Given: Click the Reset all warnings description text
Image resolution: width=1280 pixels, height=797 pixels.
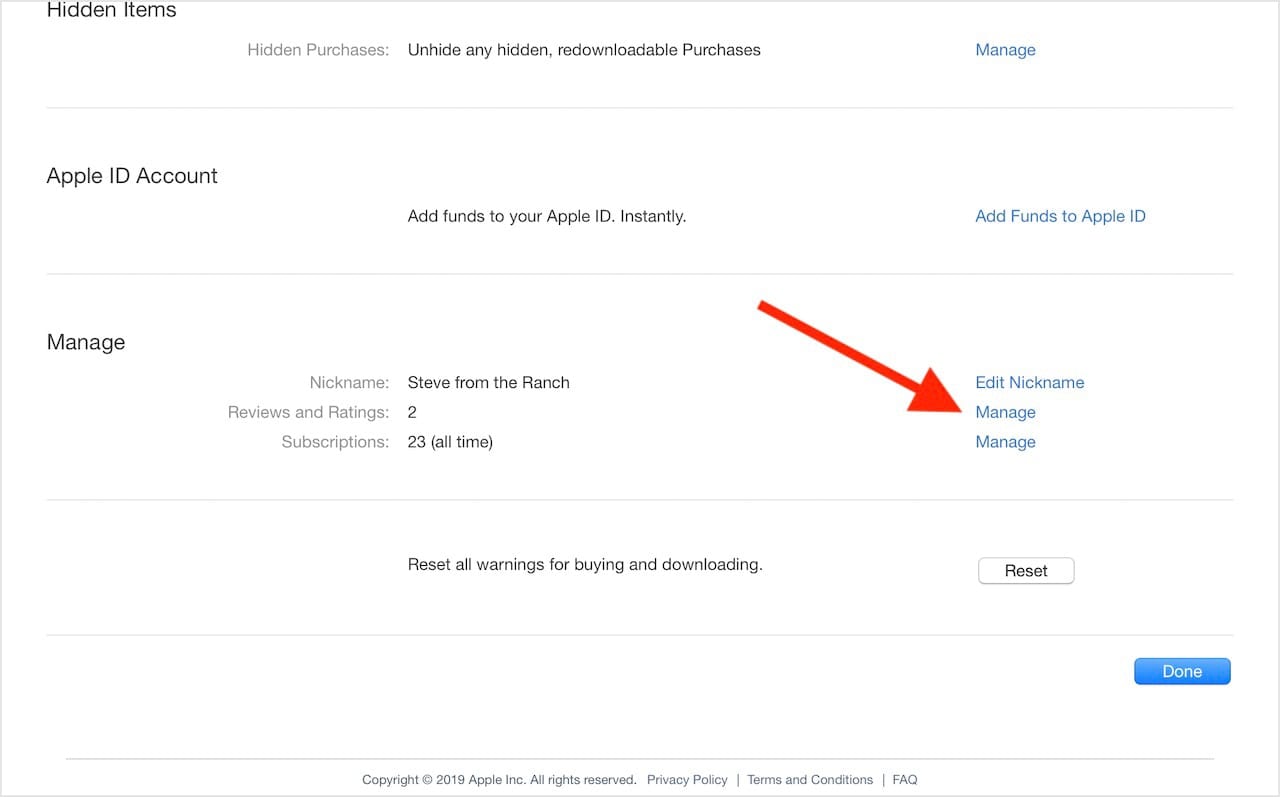Looking at the screenshot, I should pos(585,565).
